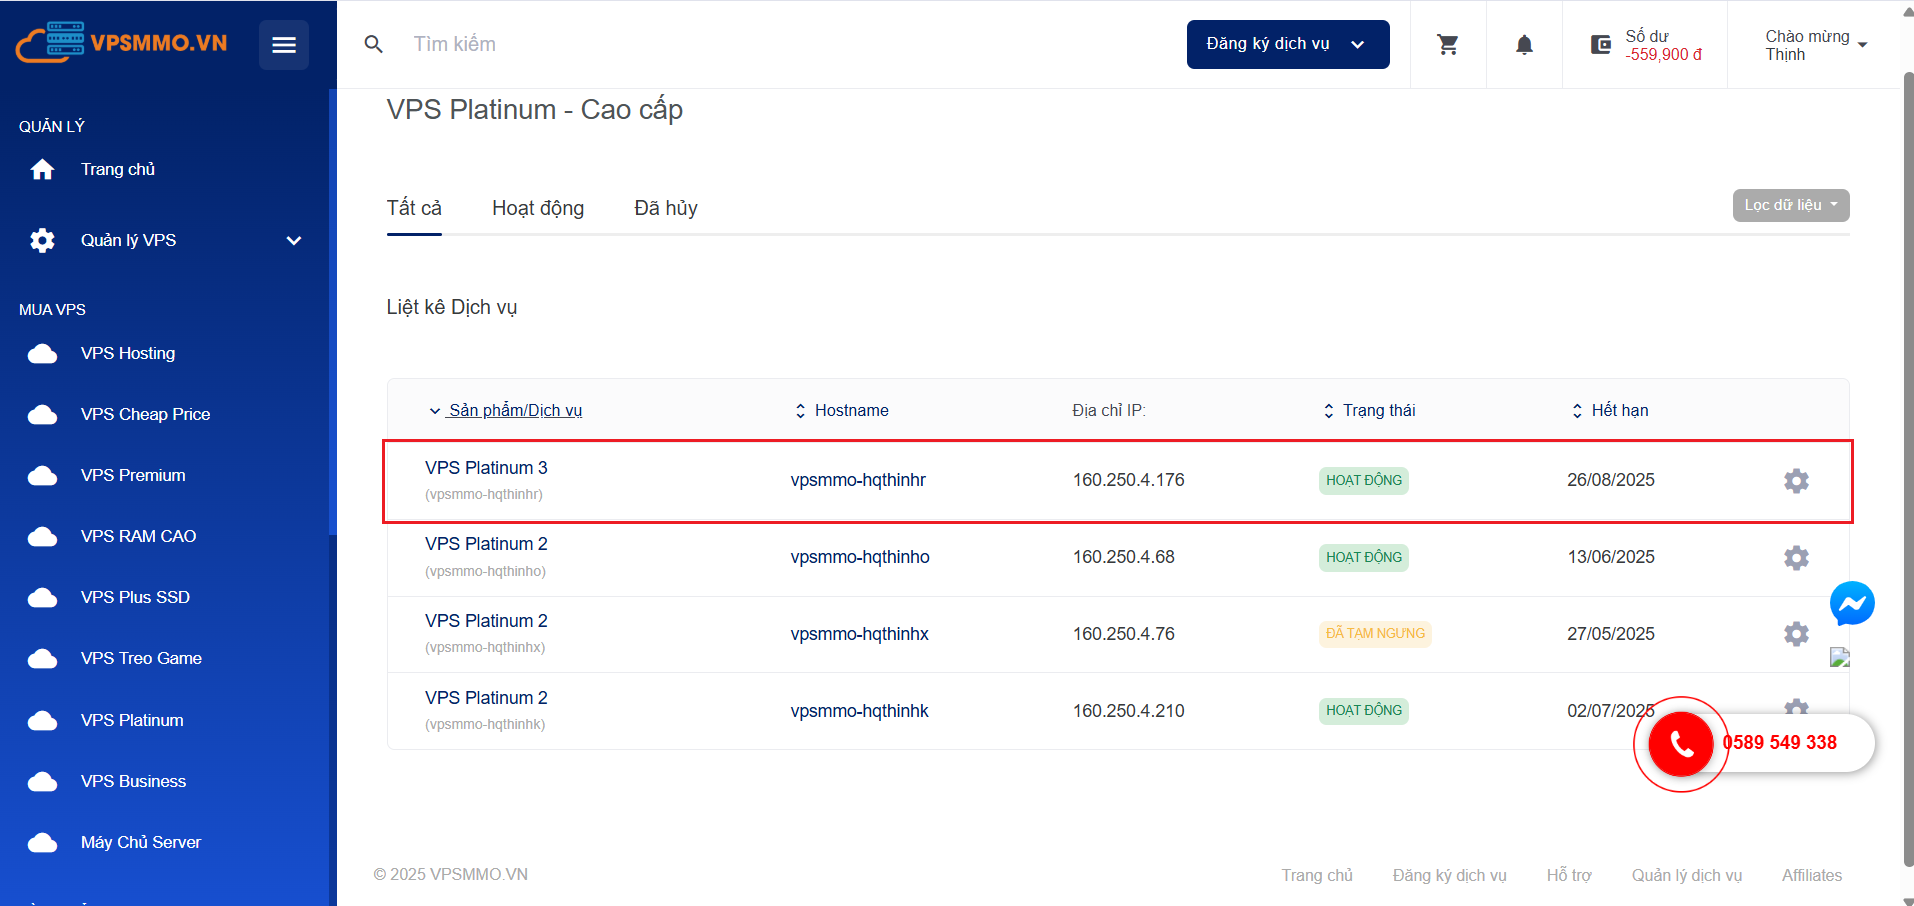Click the gear icon beside Quản lý VPS
1914x906 pixels.
coord(42,240)
